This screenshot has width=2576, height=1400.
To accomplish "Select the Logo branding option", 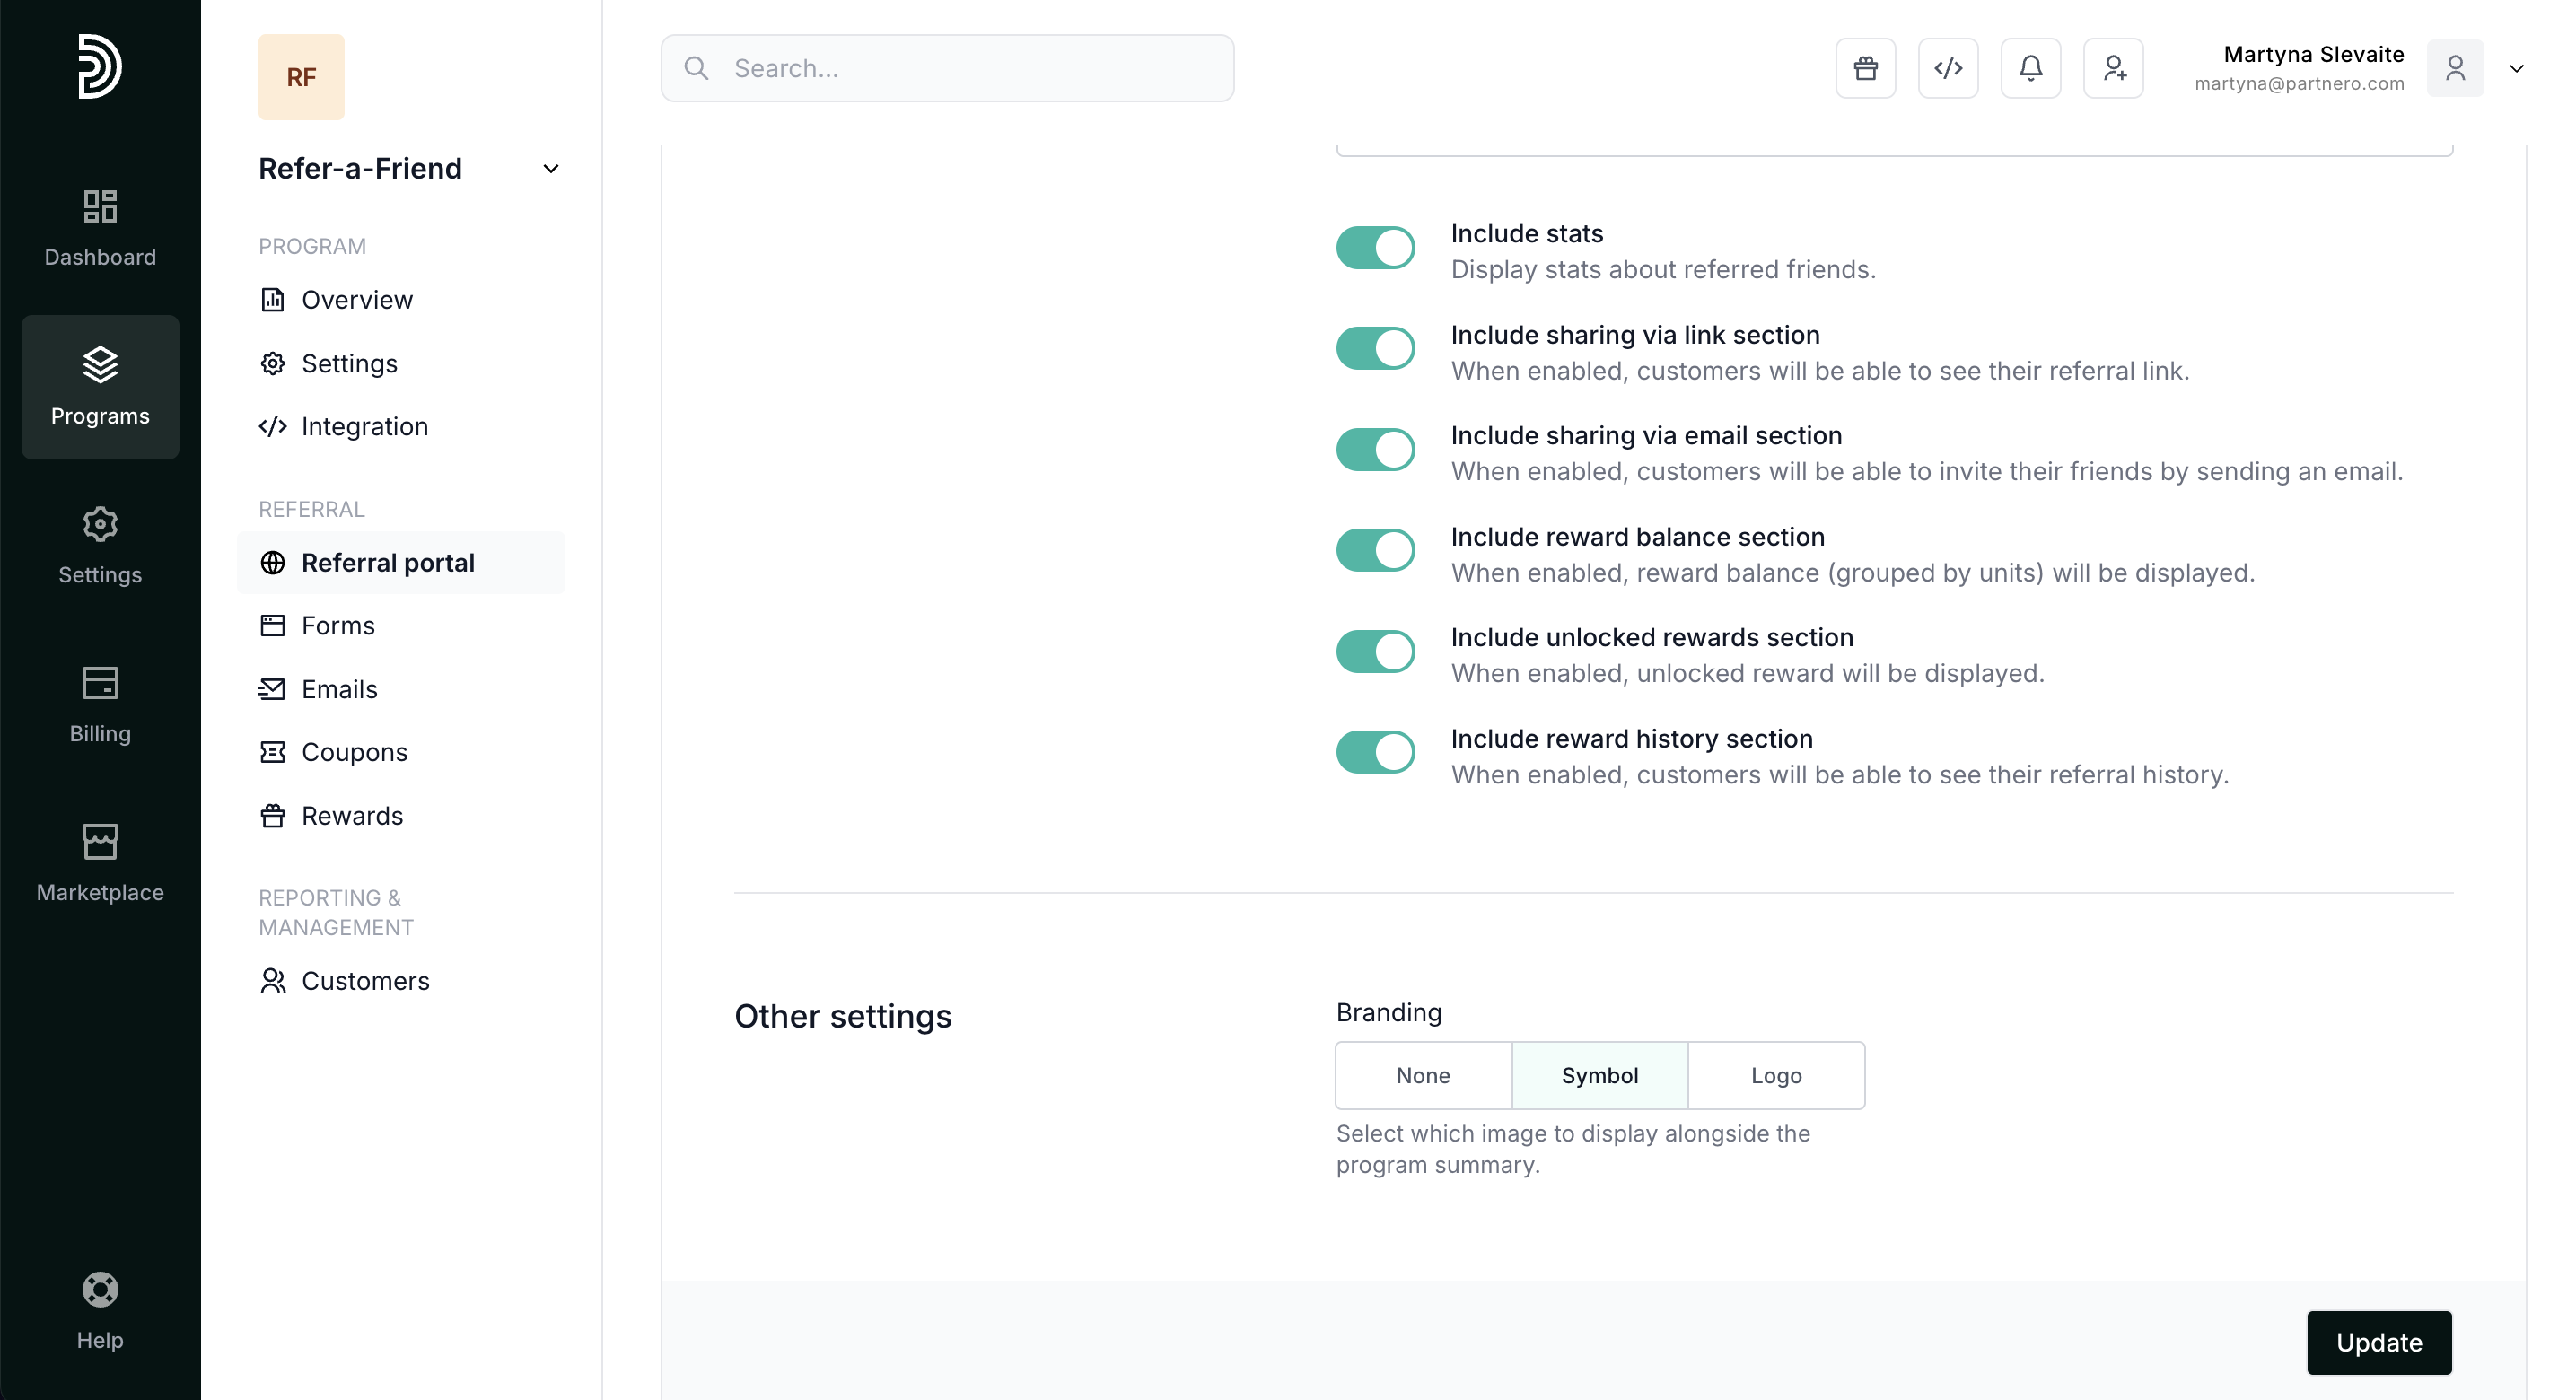I will coord(1776,1075).
